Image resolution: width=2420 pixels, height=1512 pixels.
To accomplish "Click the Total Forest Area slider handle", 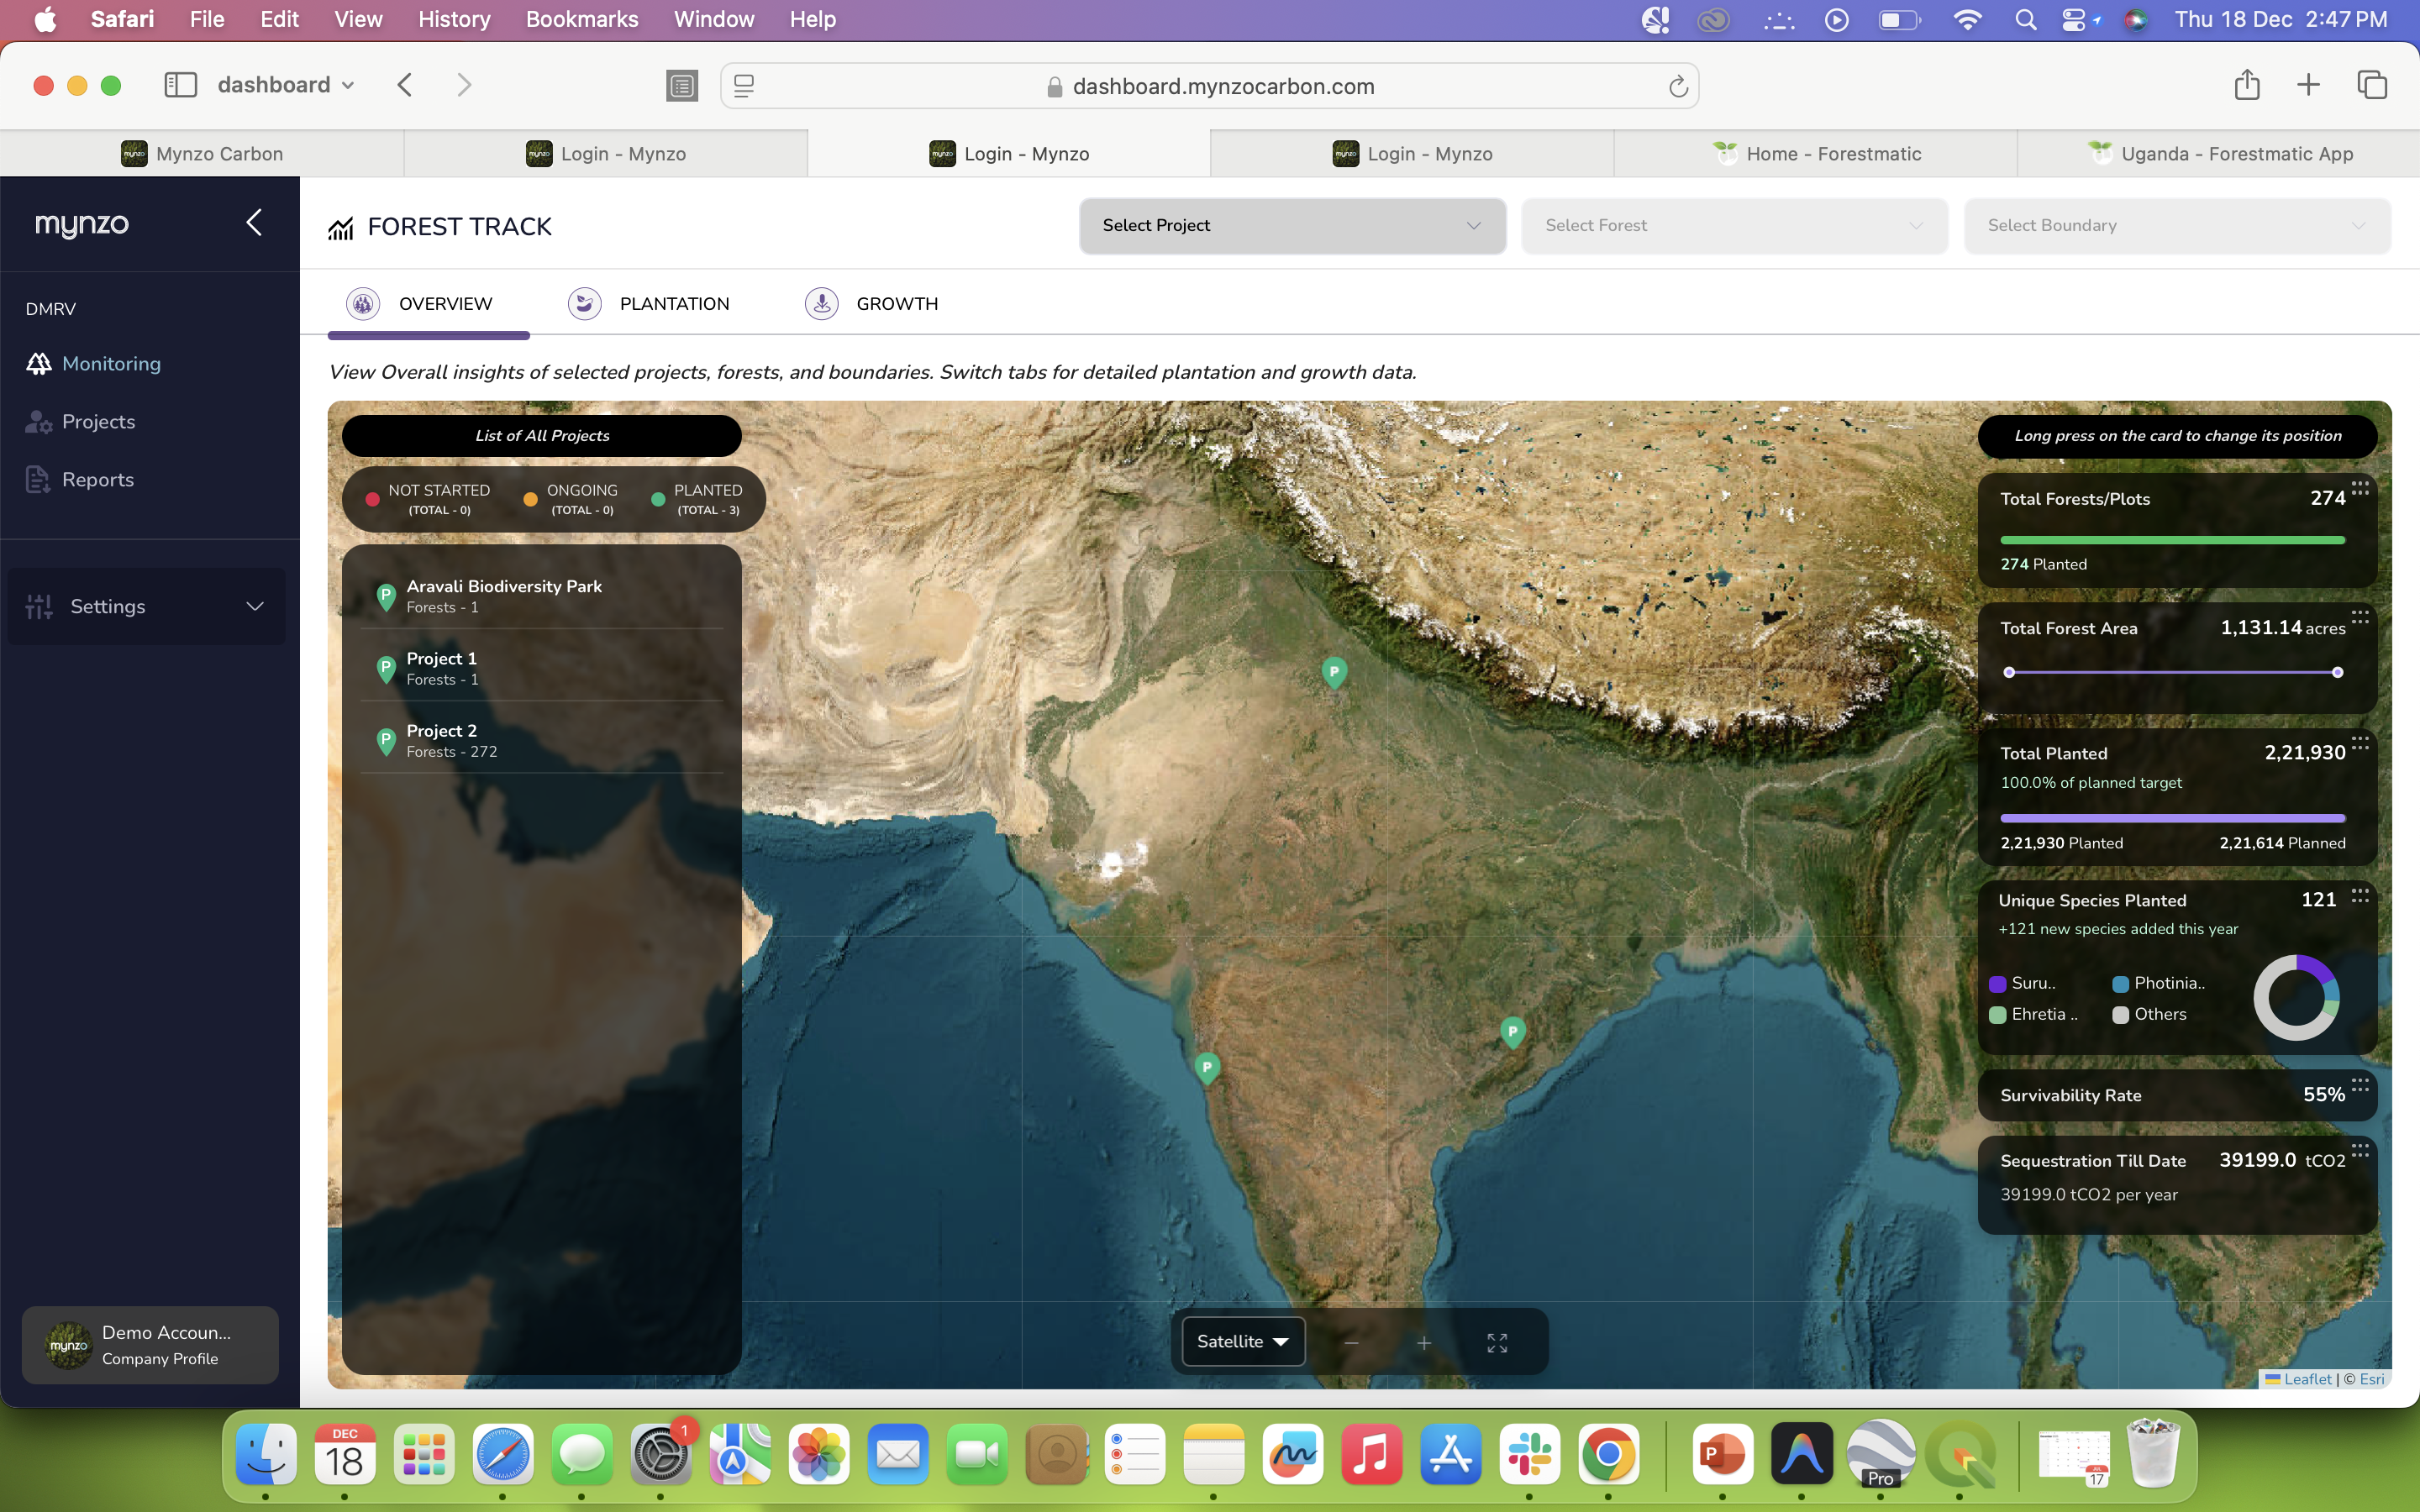I will pos(2337,672).
